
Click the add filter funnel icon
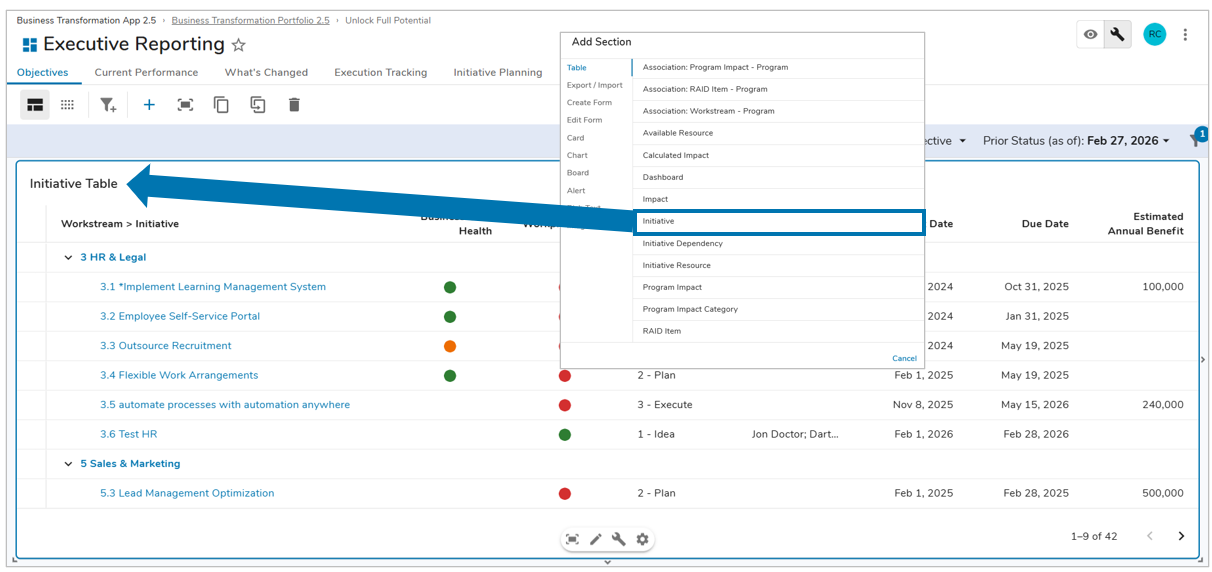(108, 105)
